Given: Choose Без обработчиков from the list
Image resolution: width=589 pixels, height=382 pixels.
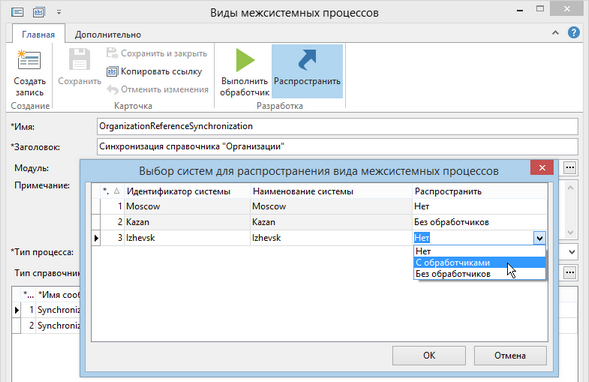Looking at the screenshot, I should click(x=480, y=274).
